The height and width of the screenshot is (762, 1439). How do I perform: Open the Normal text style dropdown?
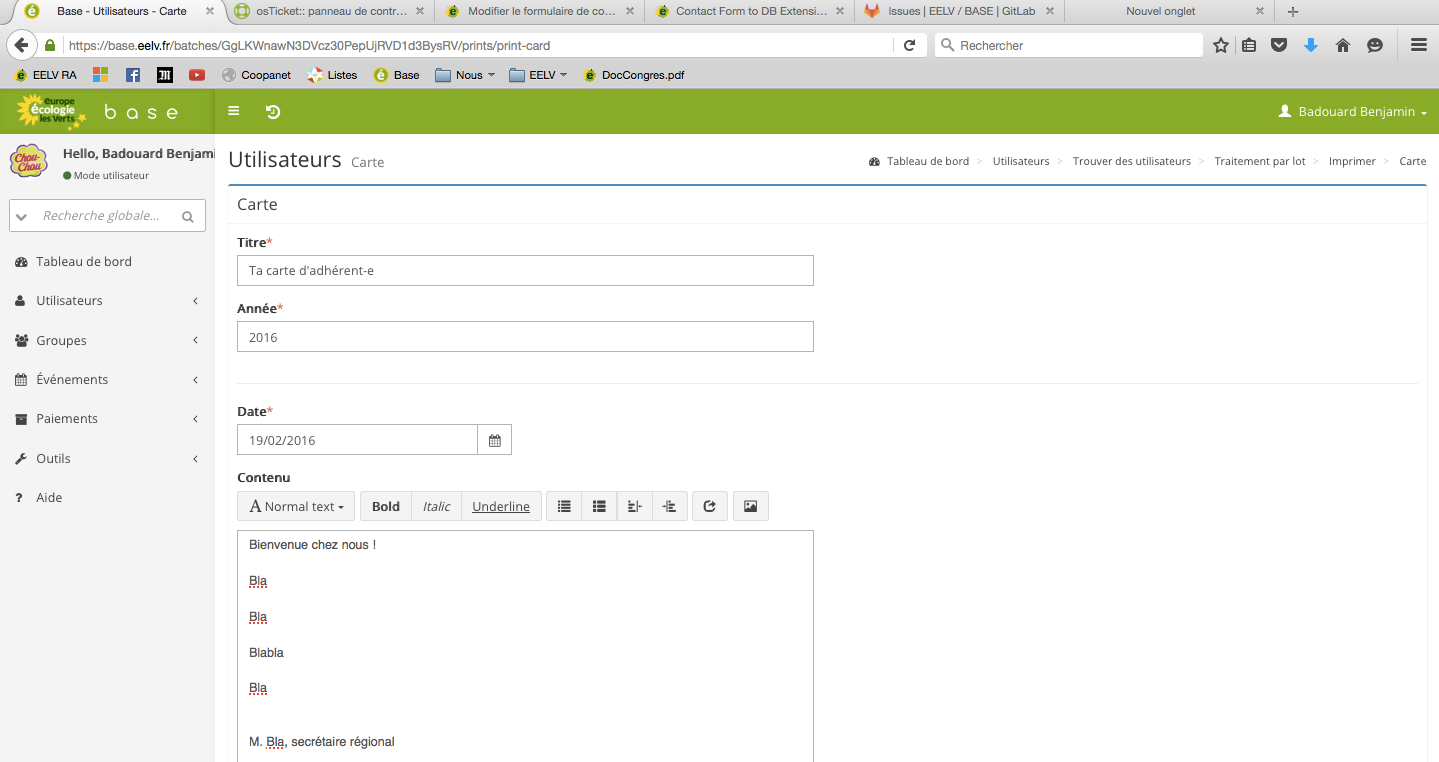point(296,506)
